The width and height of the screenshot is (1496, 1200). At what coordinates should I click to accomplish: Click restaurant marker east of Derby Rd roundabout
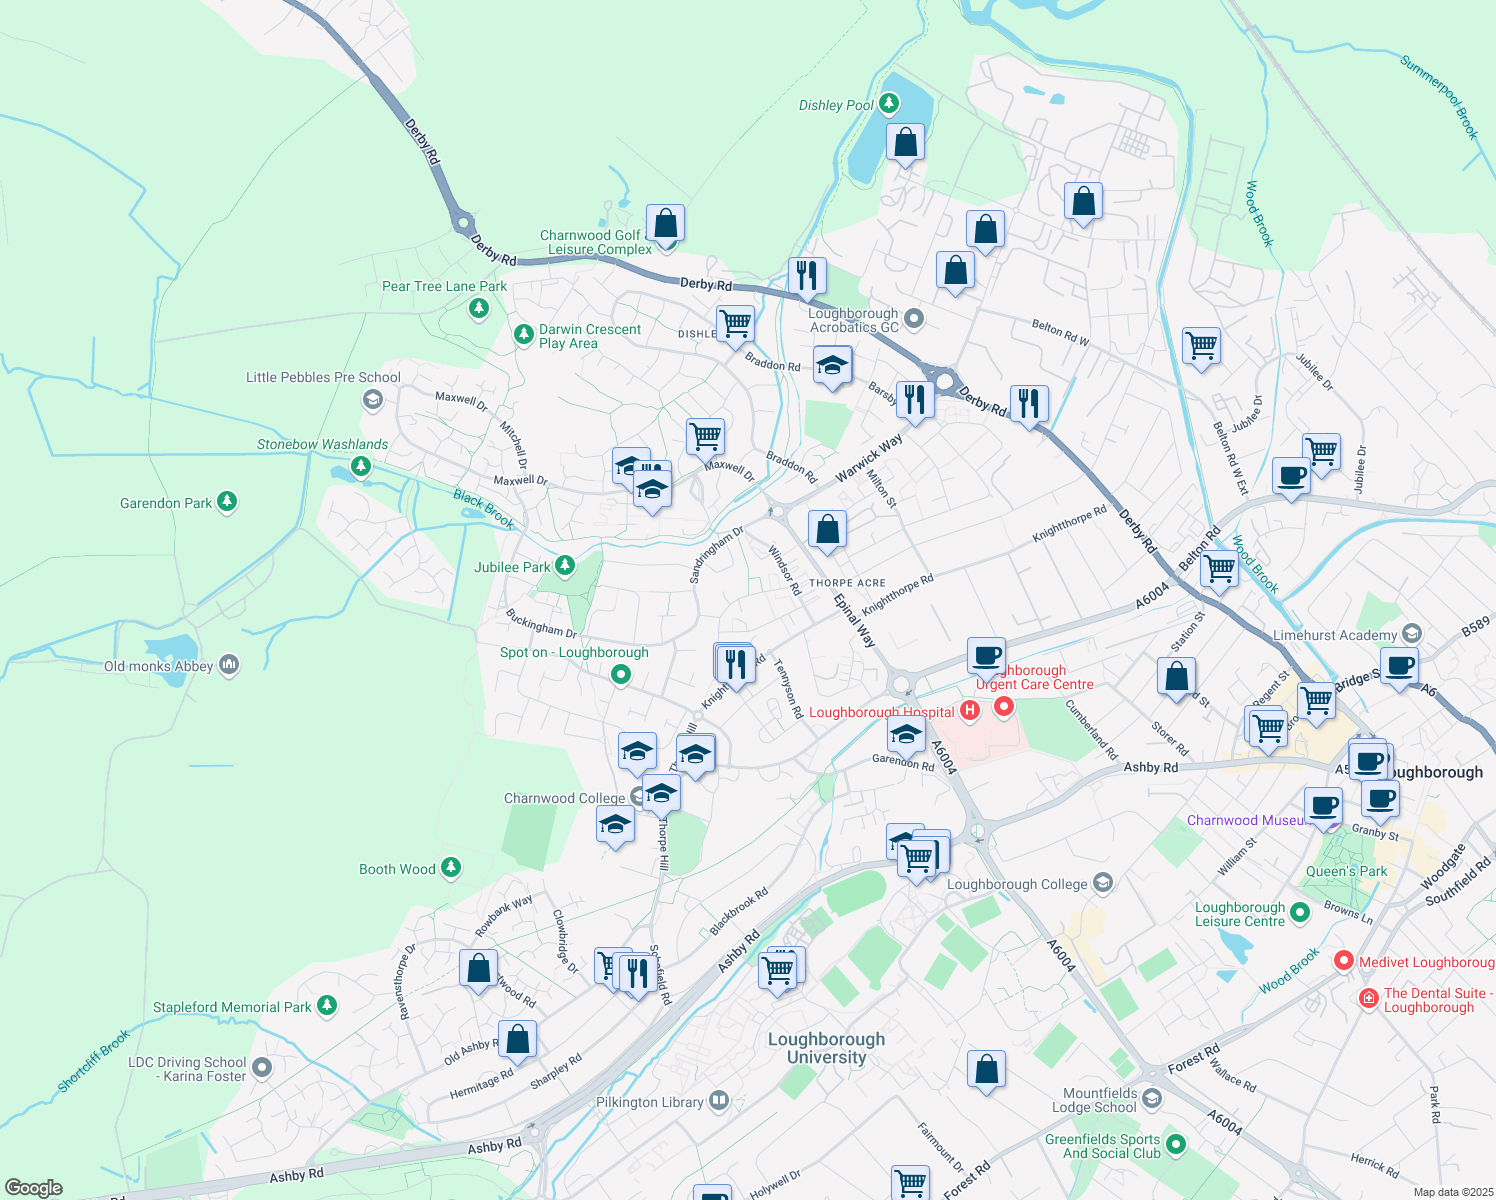pos(1029,405)
